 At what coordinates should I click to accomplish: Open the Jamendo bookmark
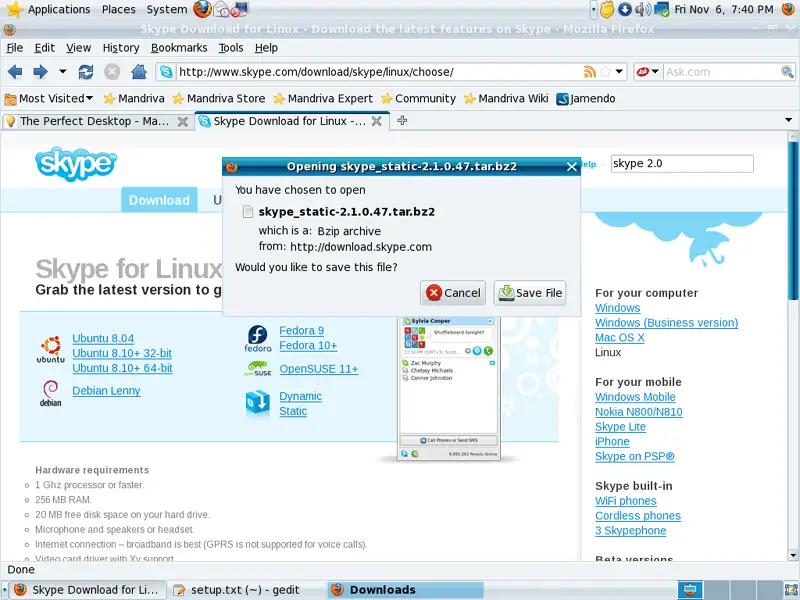pos(586,98)
